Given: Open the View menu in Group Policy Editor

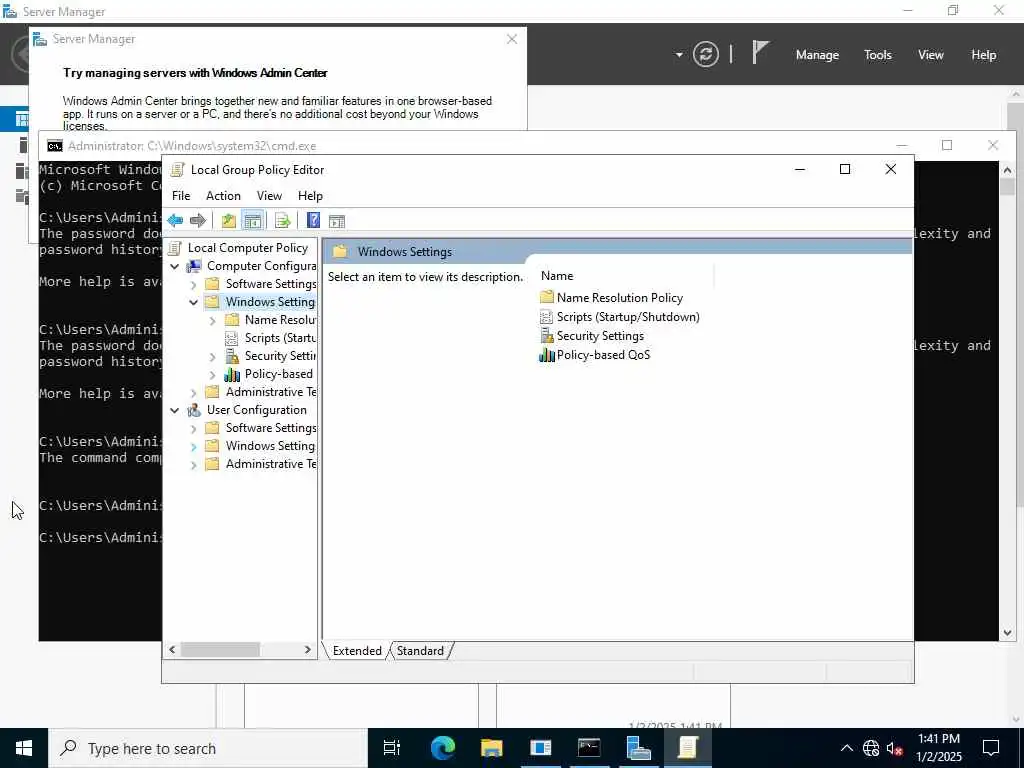Looking at the screenshot, I should point(269,196).
